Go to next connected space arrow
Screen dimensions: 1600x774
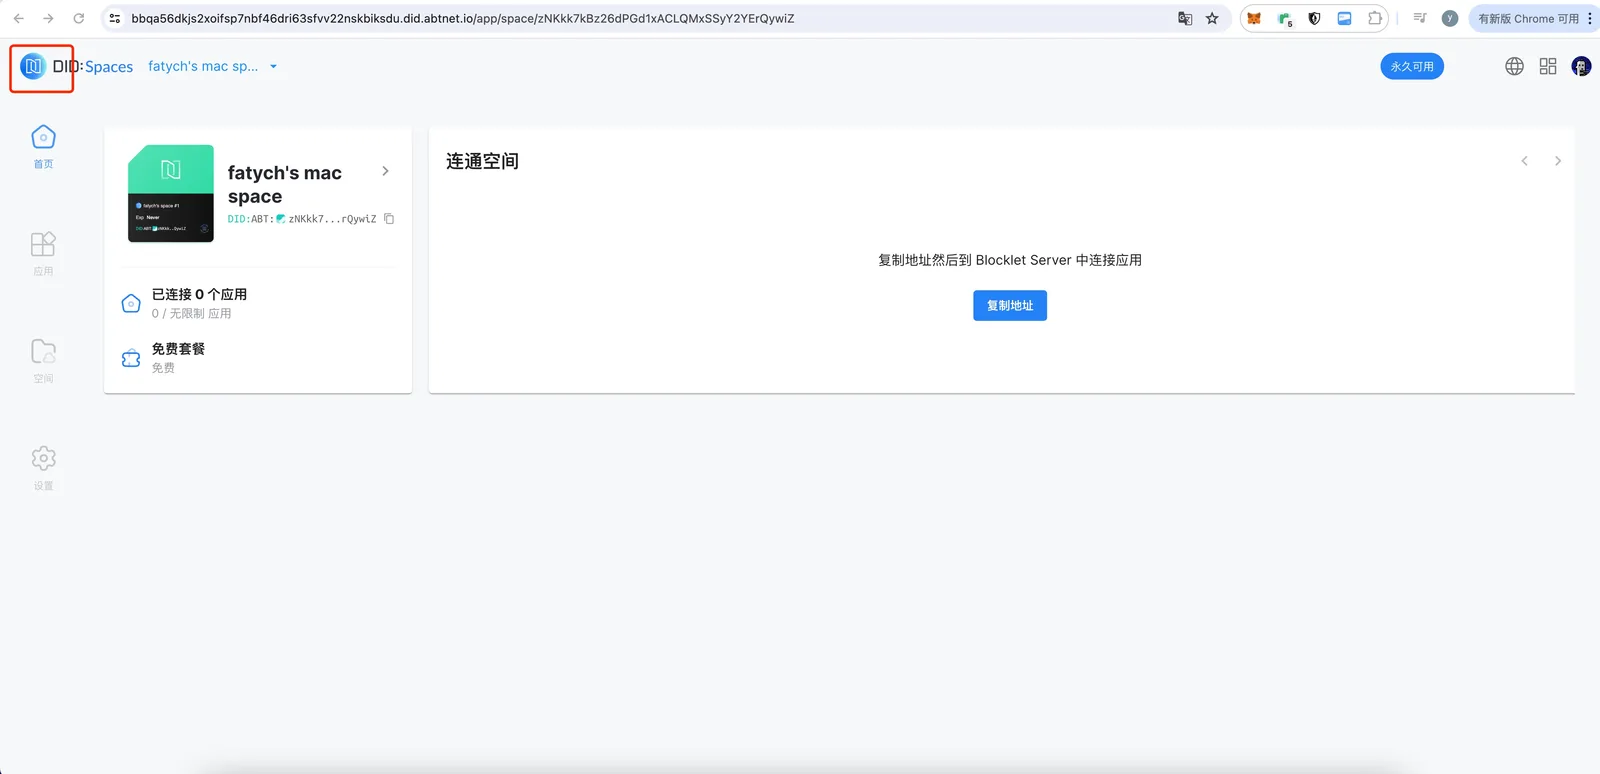1557,161
